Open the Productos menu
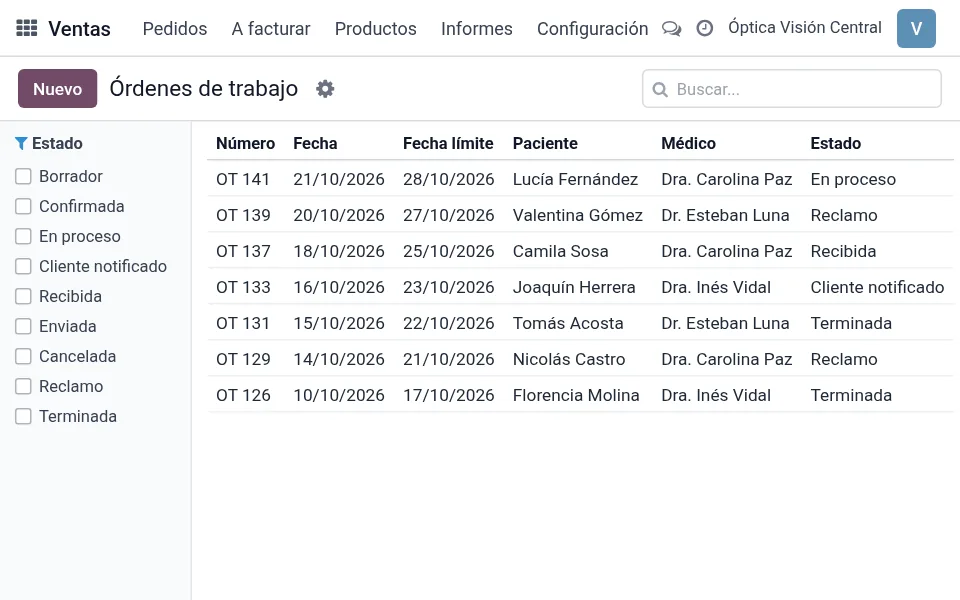The width and height of the screenshot is (960, 600). click(x=375, y=29)
